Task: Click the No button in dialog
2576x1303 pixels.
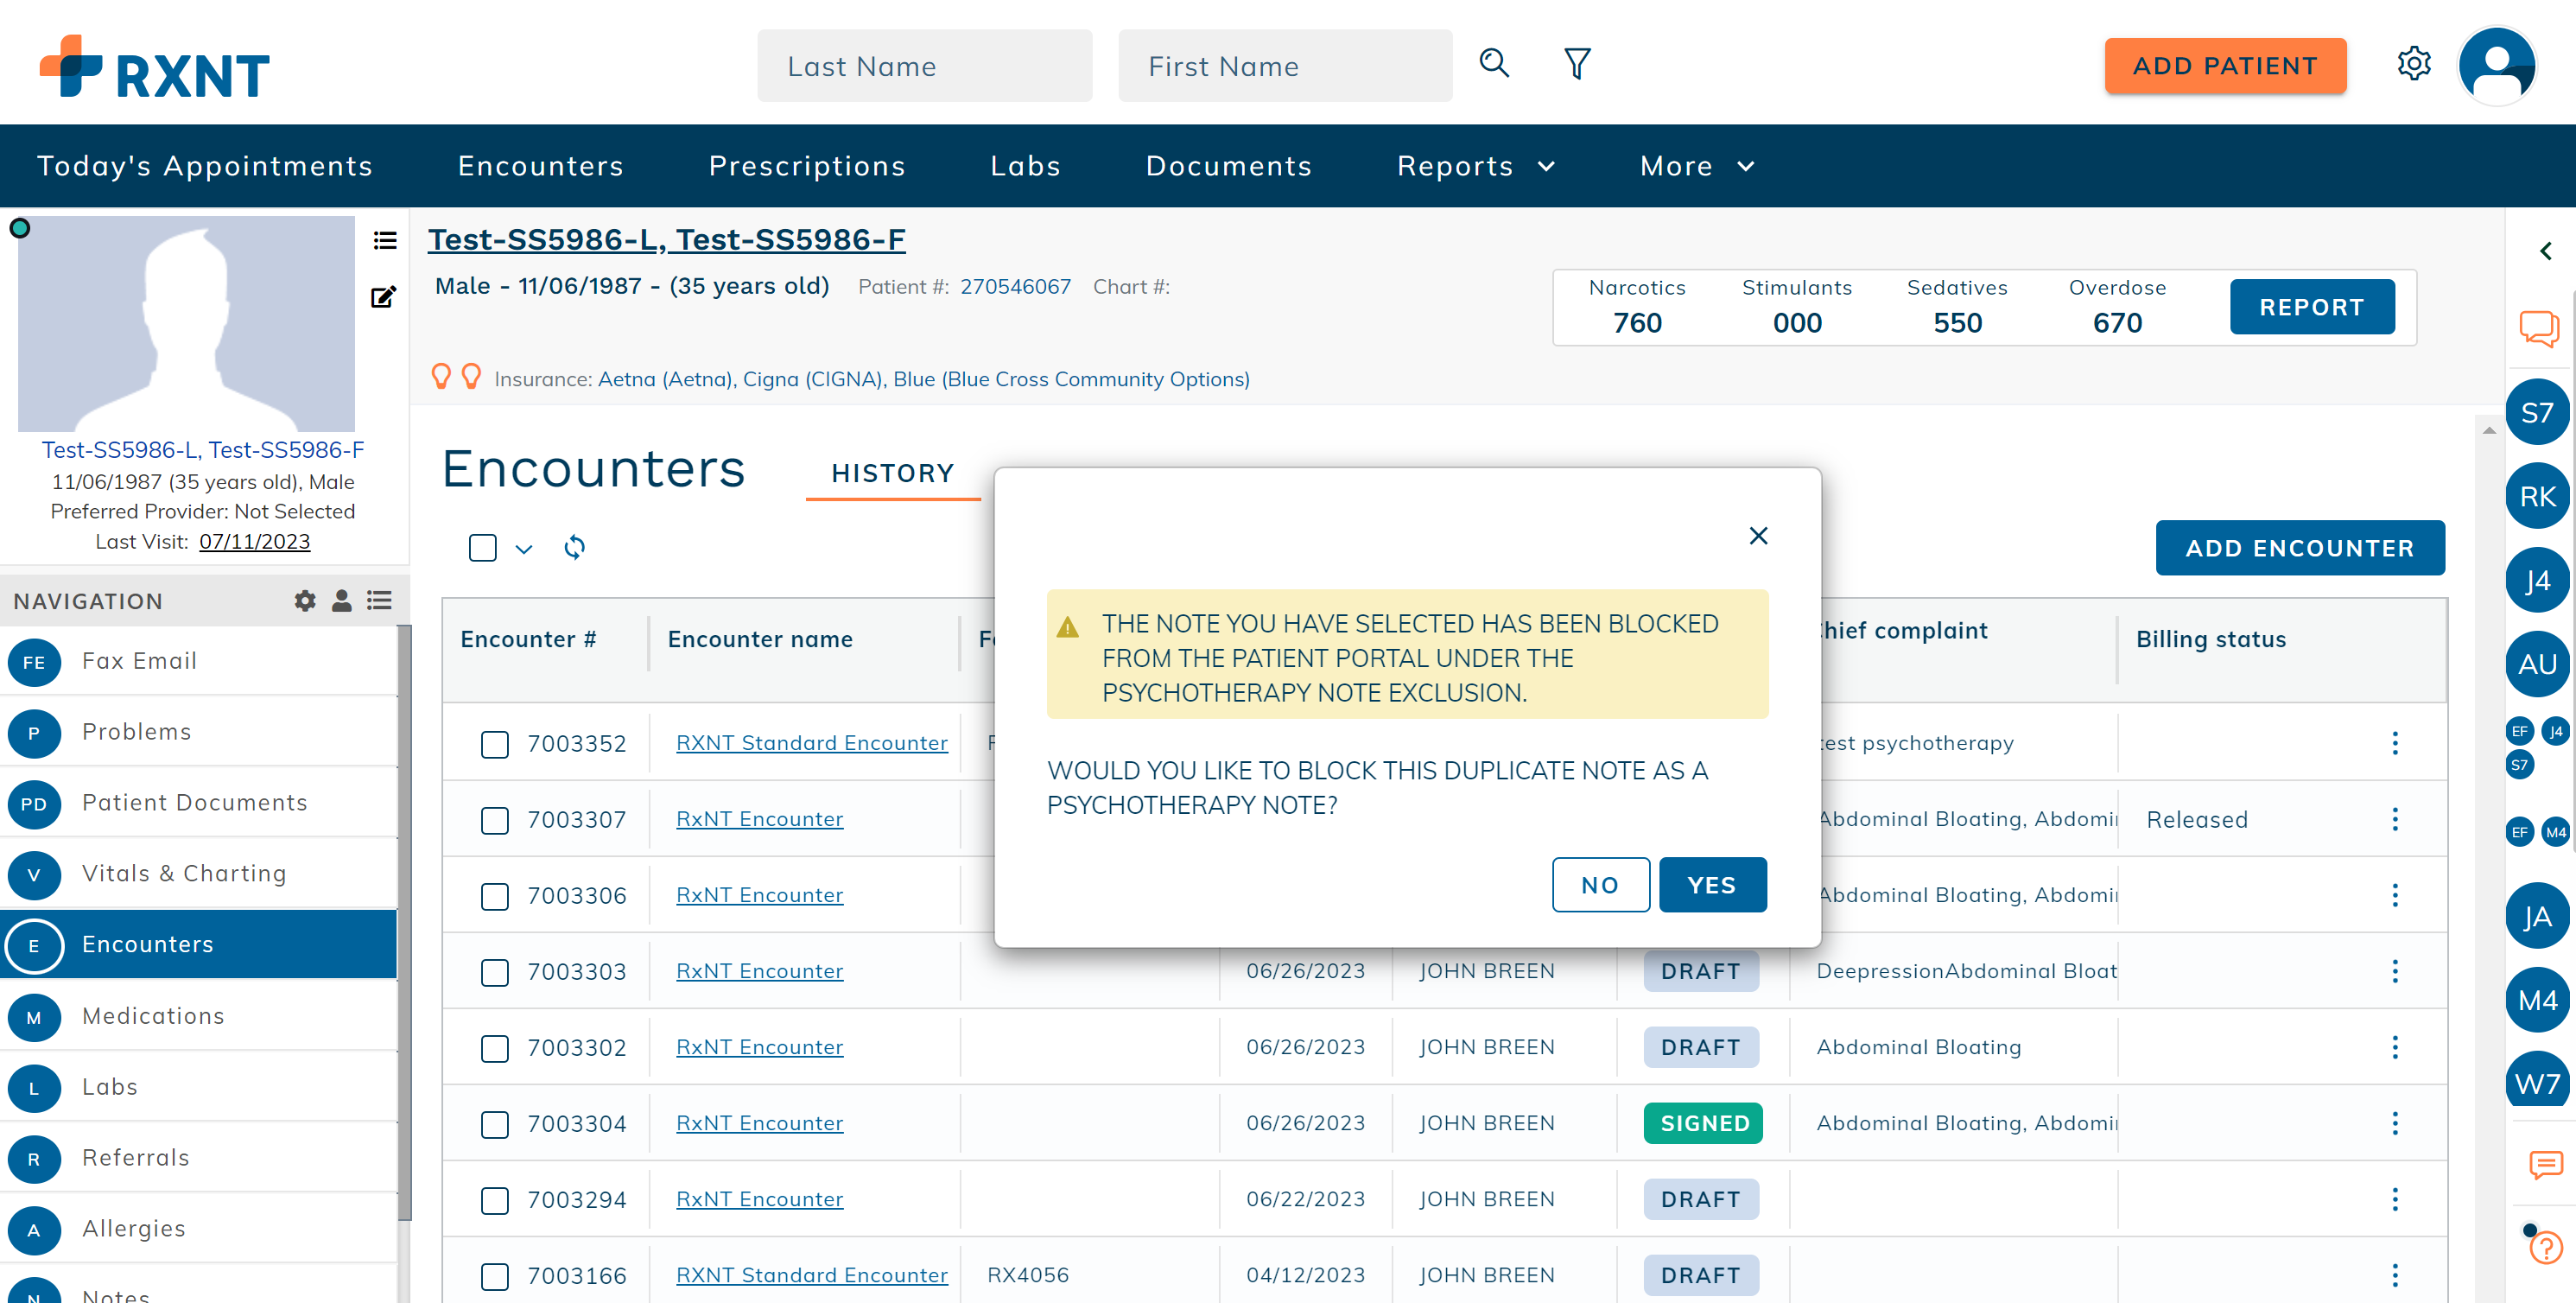Action: point(1600,885)
